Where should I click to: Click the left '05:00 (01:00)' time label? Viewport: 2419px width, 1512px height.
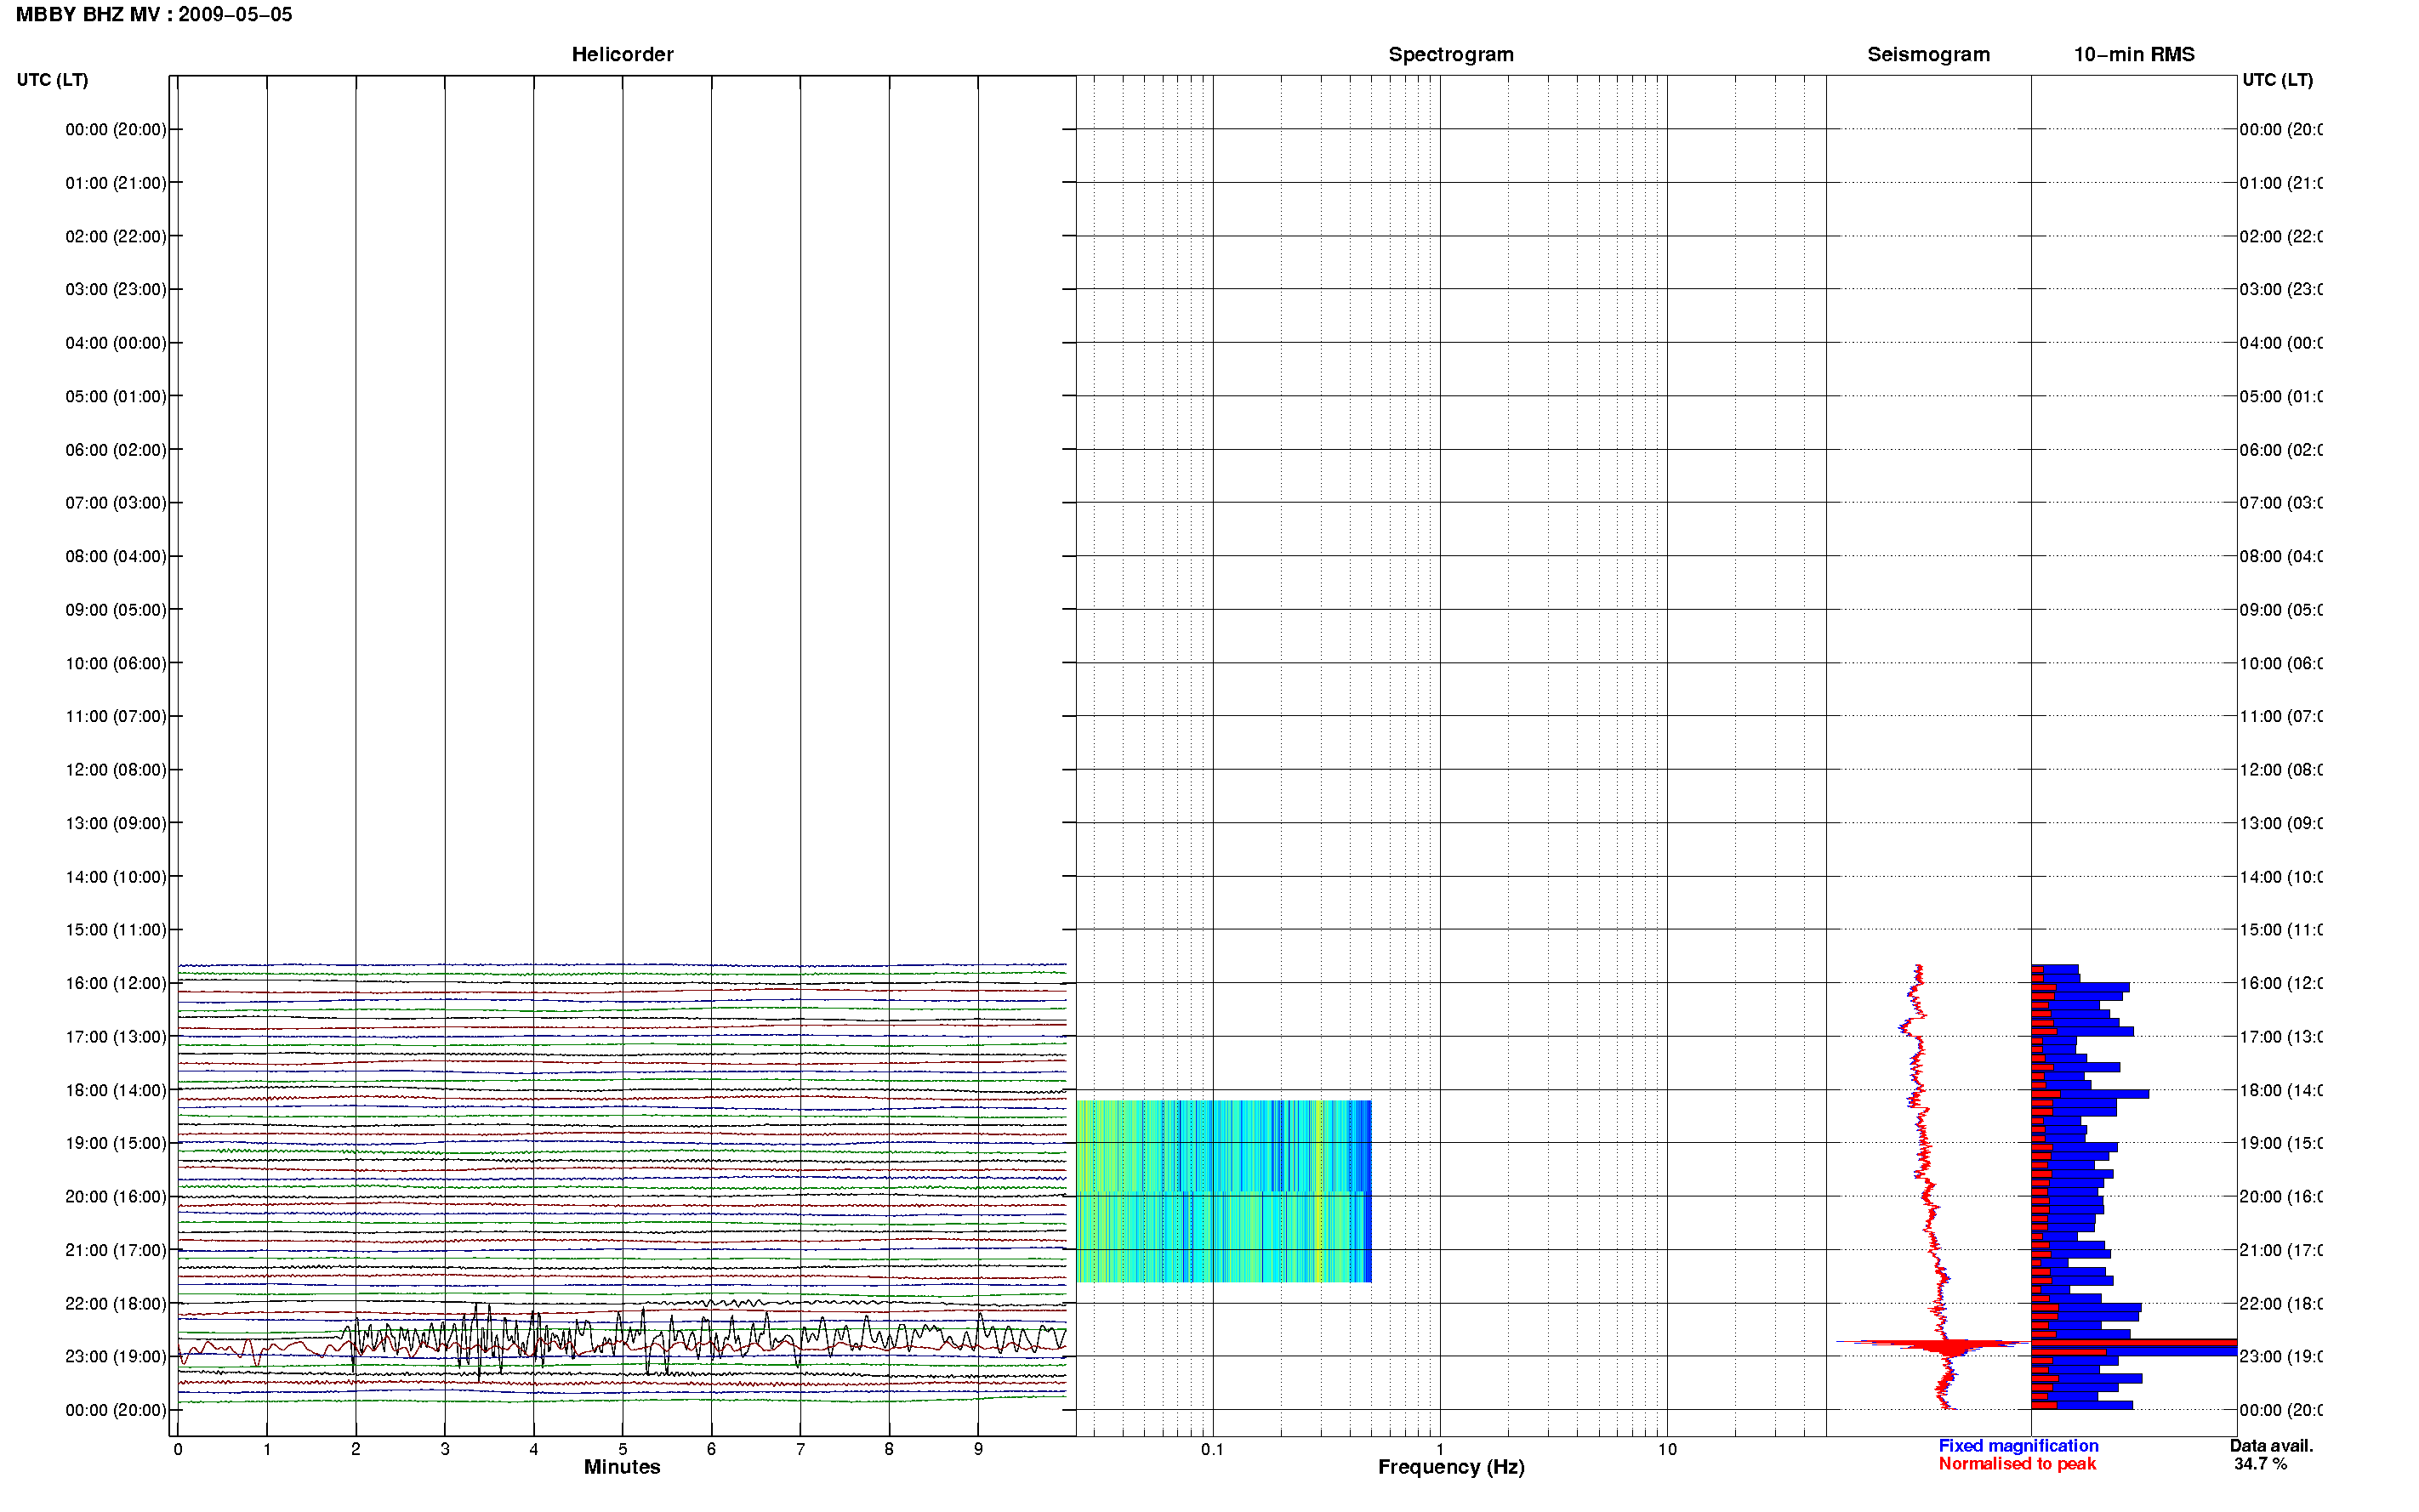(x=116, y=396)
